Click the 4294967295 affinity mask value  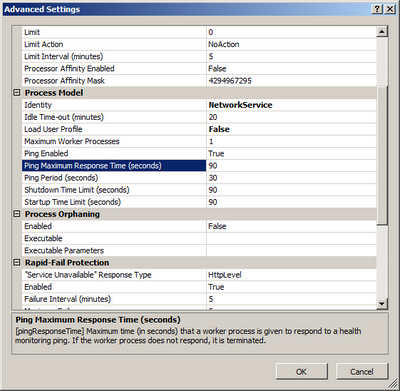point(291,81)
